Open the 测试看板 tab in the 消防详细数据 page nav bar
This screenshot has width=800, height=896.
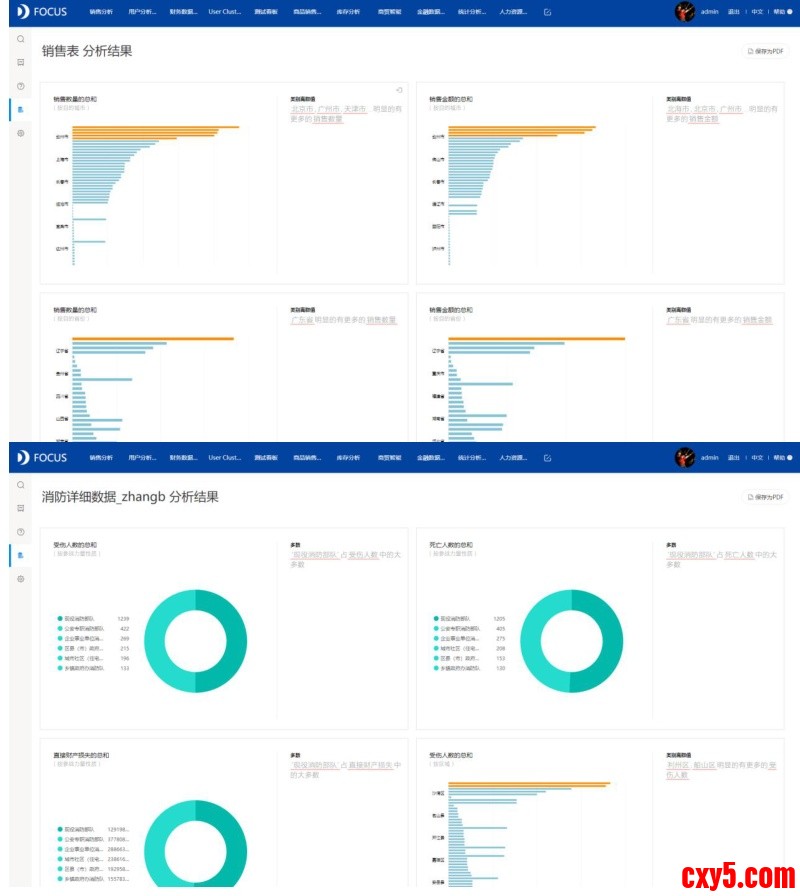pos(266,457)
